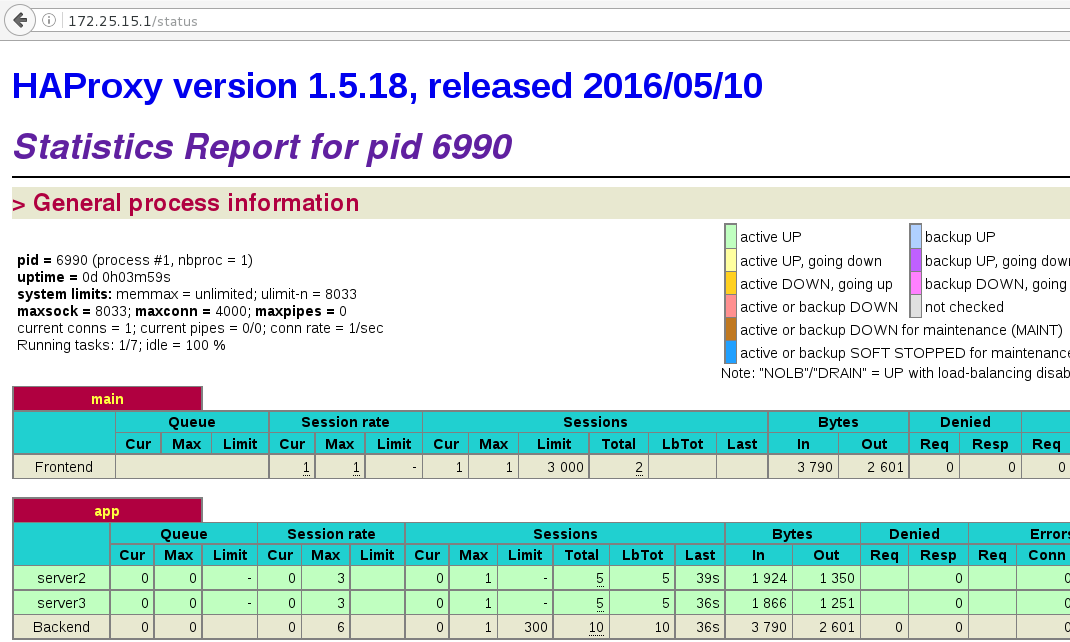Select the pid = 6990 process line
The width and height of the screenshot is (1070, 642).
click(134, 260)
